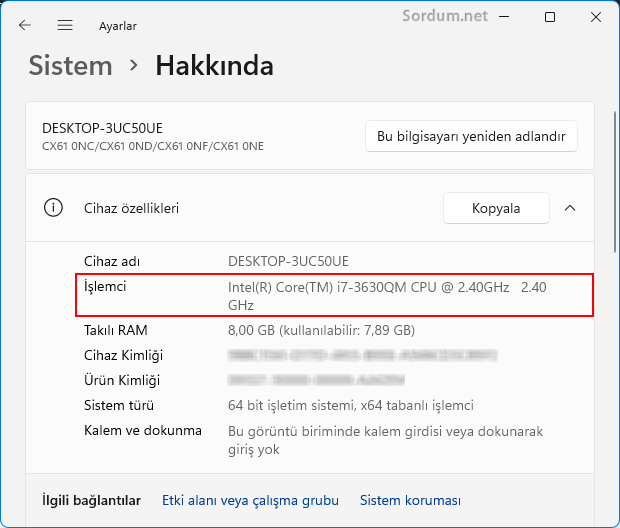The height and width of the screenshot is (528, 620).
Task: Click the Cihaz Kimliği label
Action: [x=123, y=355]
